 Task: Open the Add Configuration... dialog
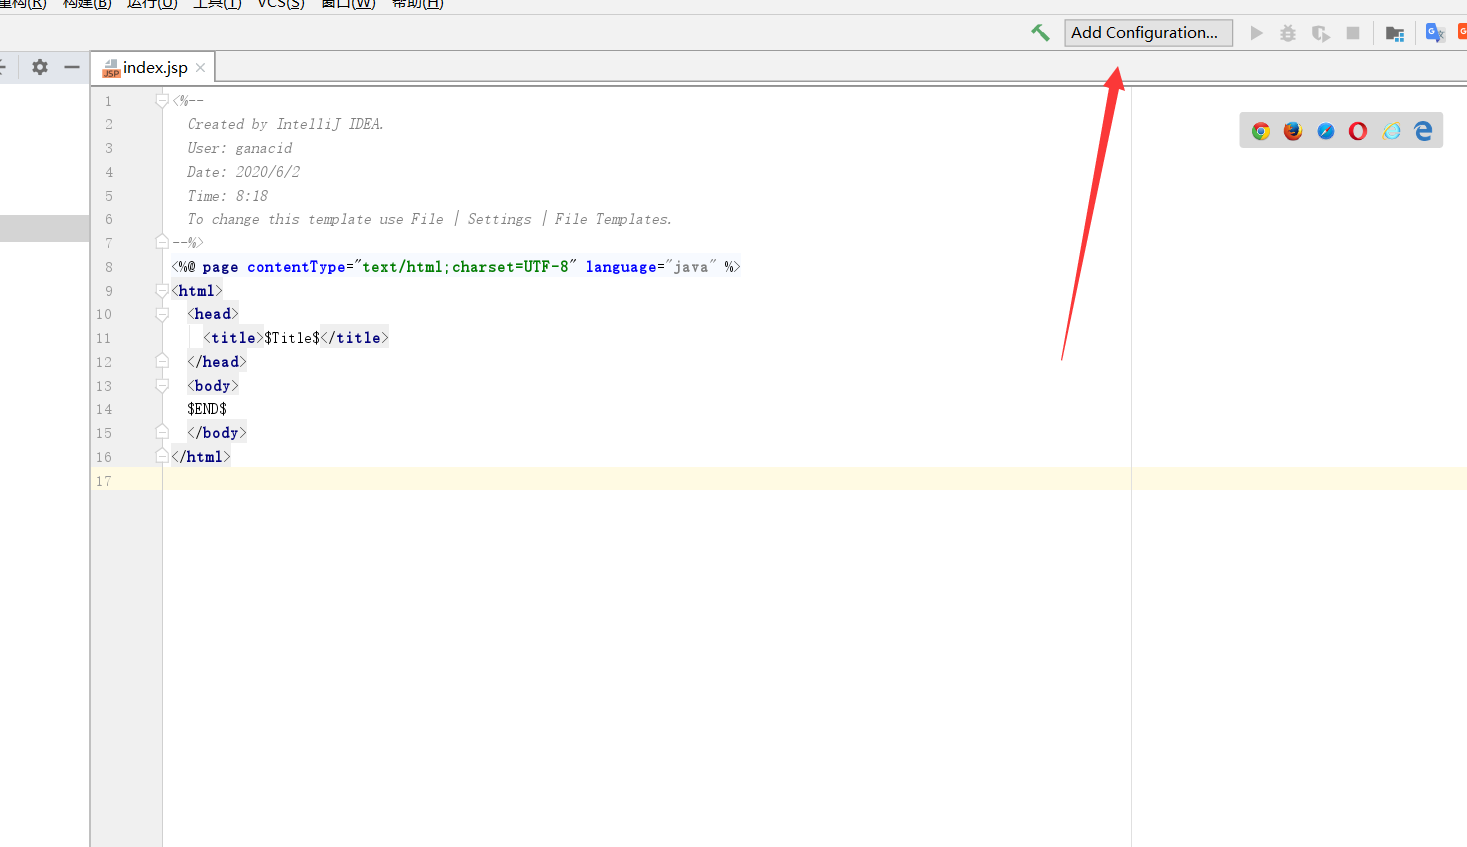click(1148, 33)
